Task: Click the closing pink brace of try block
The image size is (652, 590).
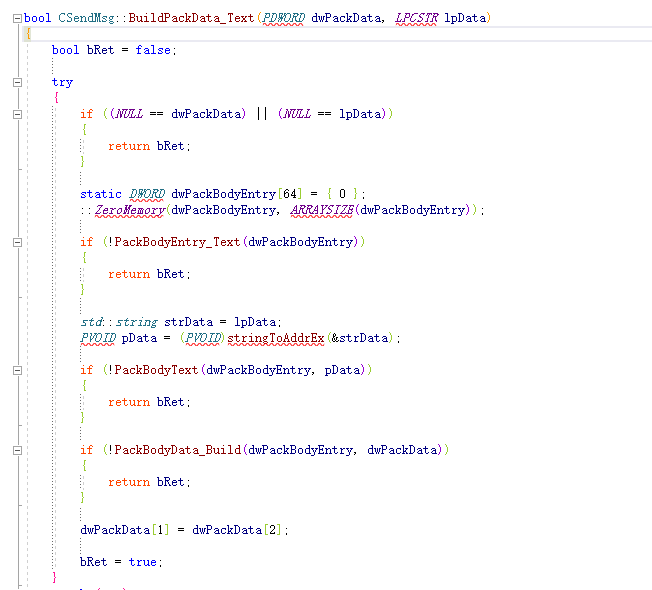Action: pos(54,578)
